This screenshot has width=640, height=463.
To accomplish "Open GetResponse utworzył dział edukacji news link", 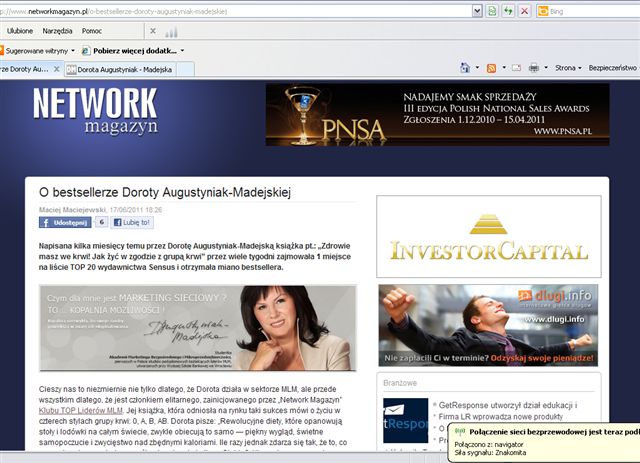I will coord(508,405).
